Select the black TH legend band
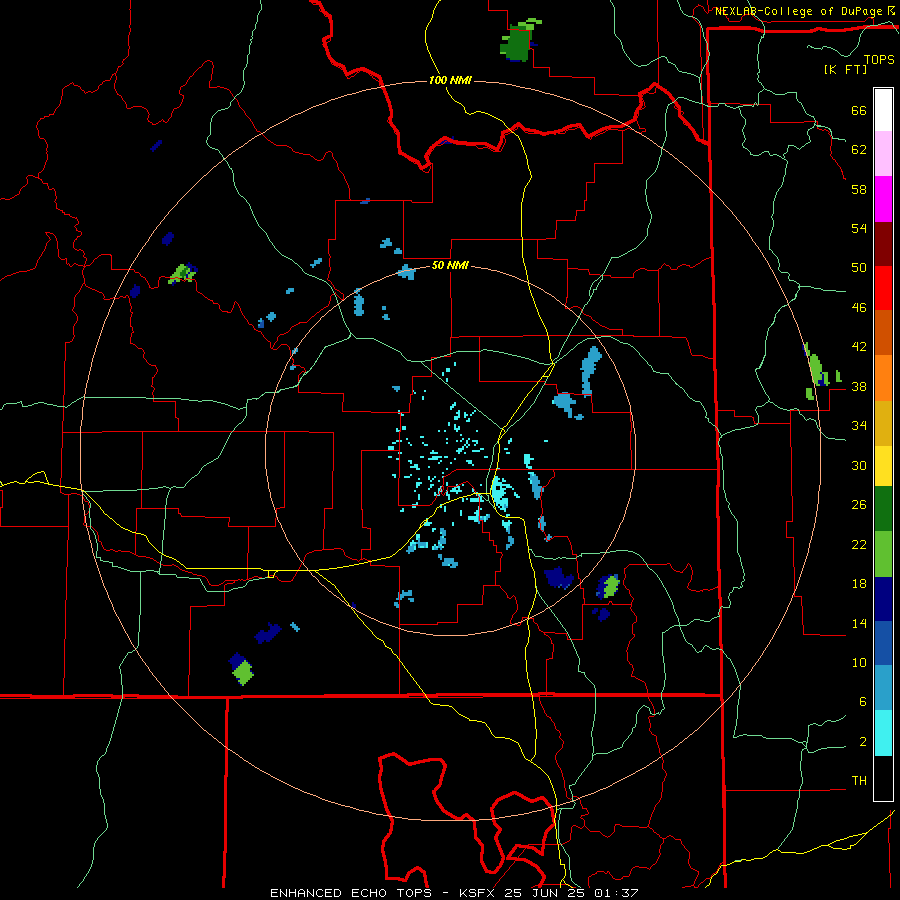 click(883, 778)
